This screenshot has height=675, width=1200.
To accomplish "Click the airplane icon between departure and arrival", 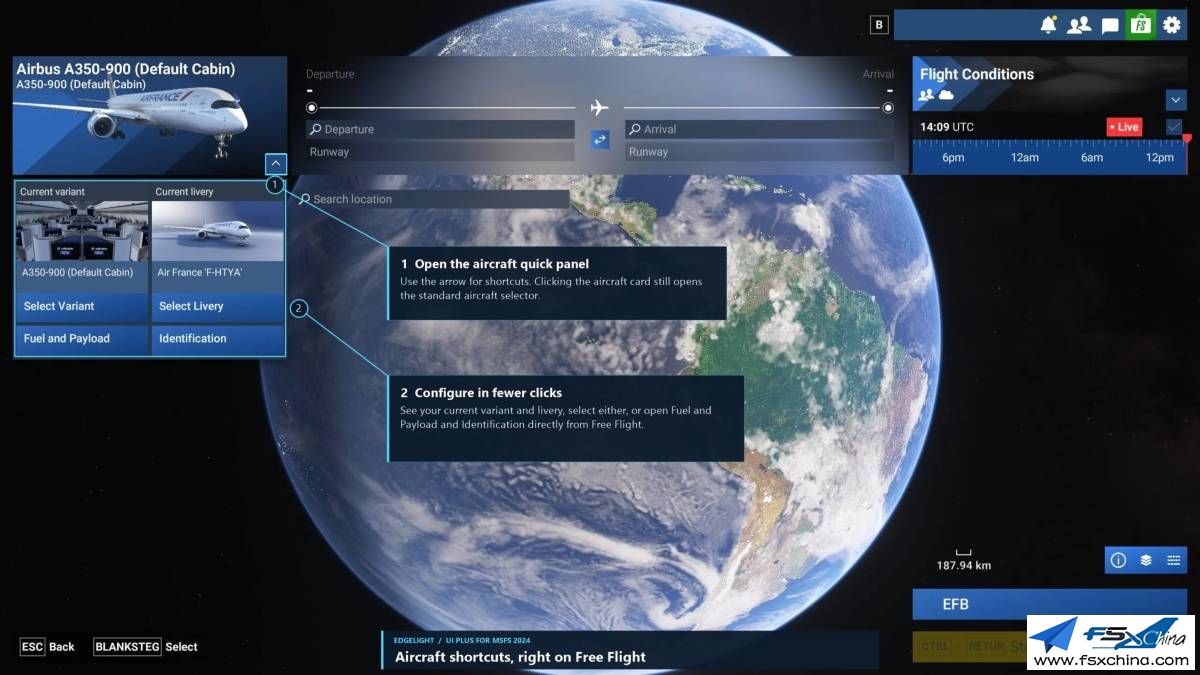I will pyautogui.click(x=600, y=107).
